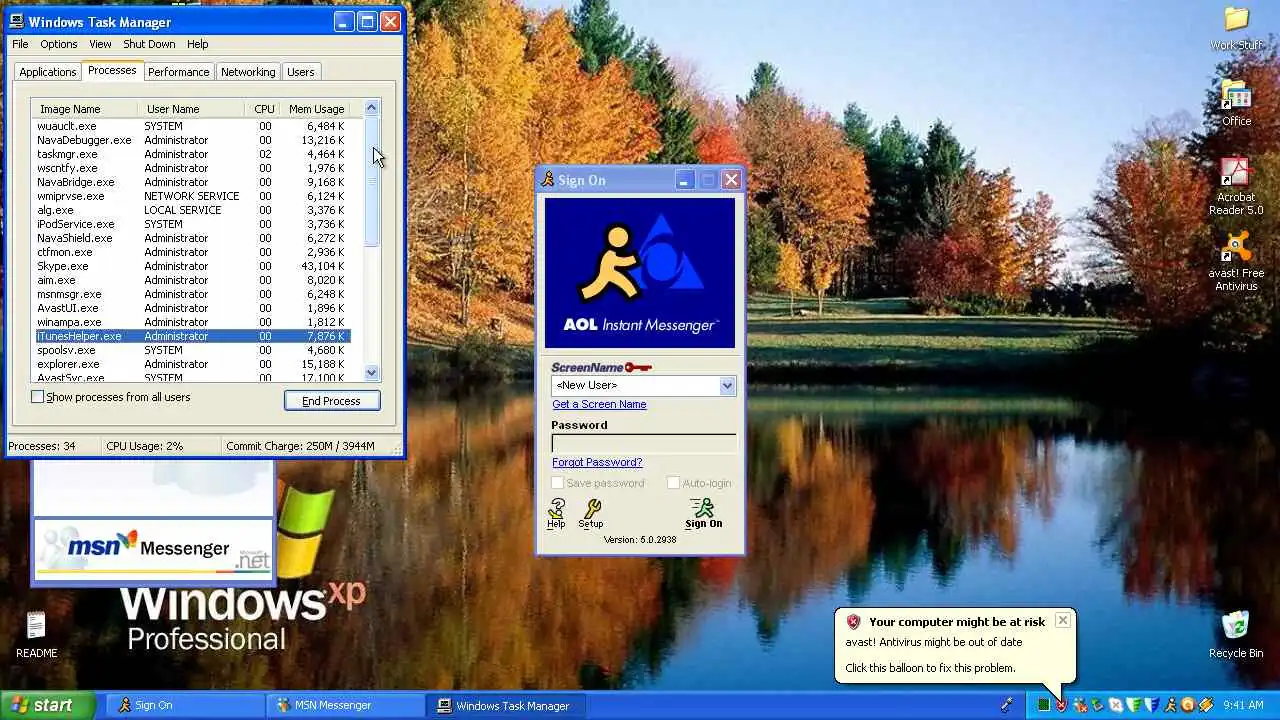Click the End Process button
The height and width of the screenshot is (720, 1280).
(331, 401)
